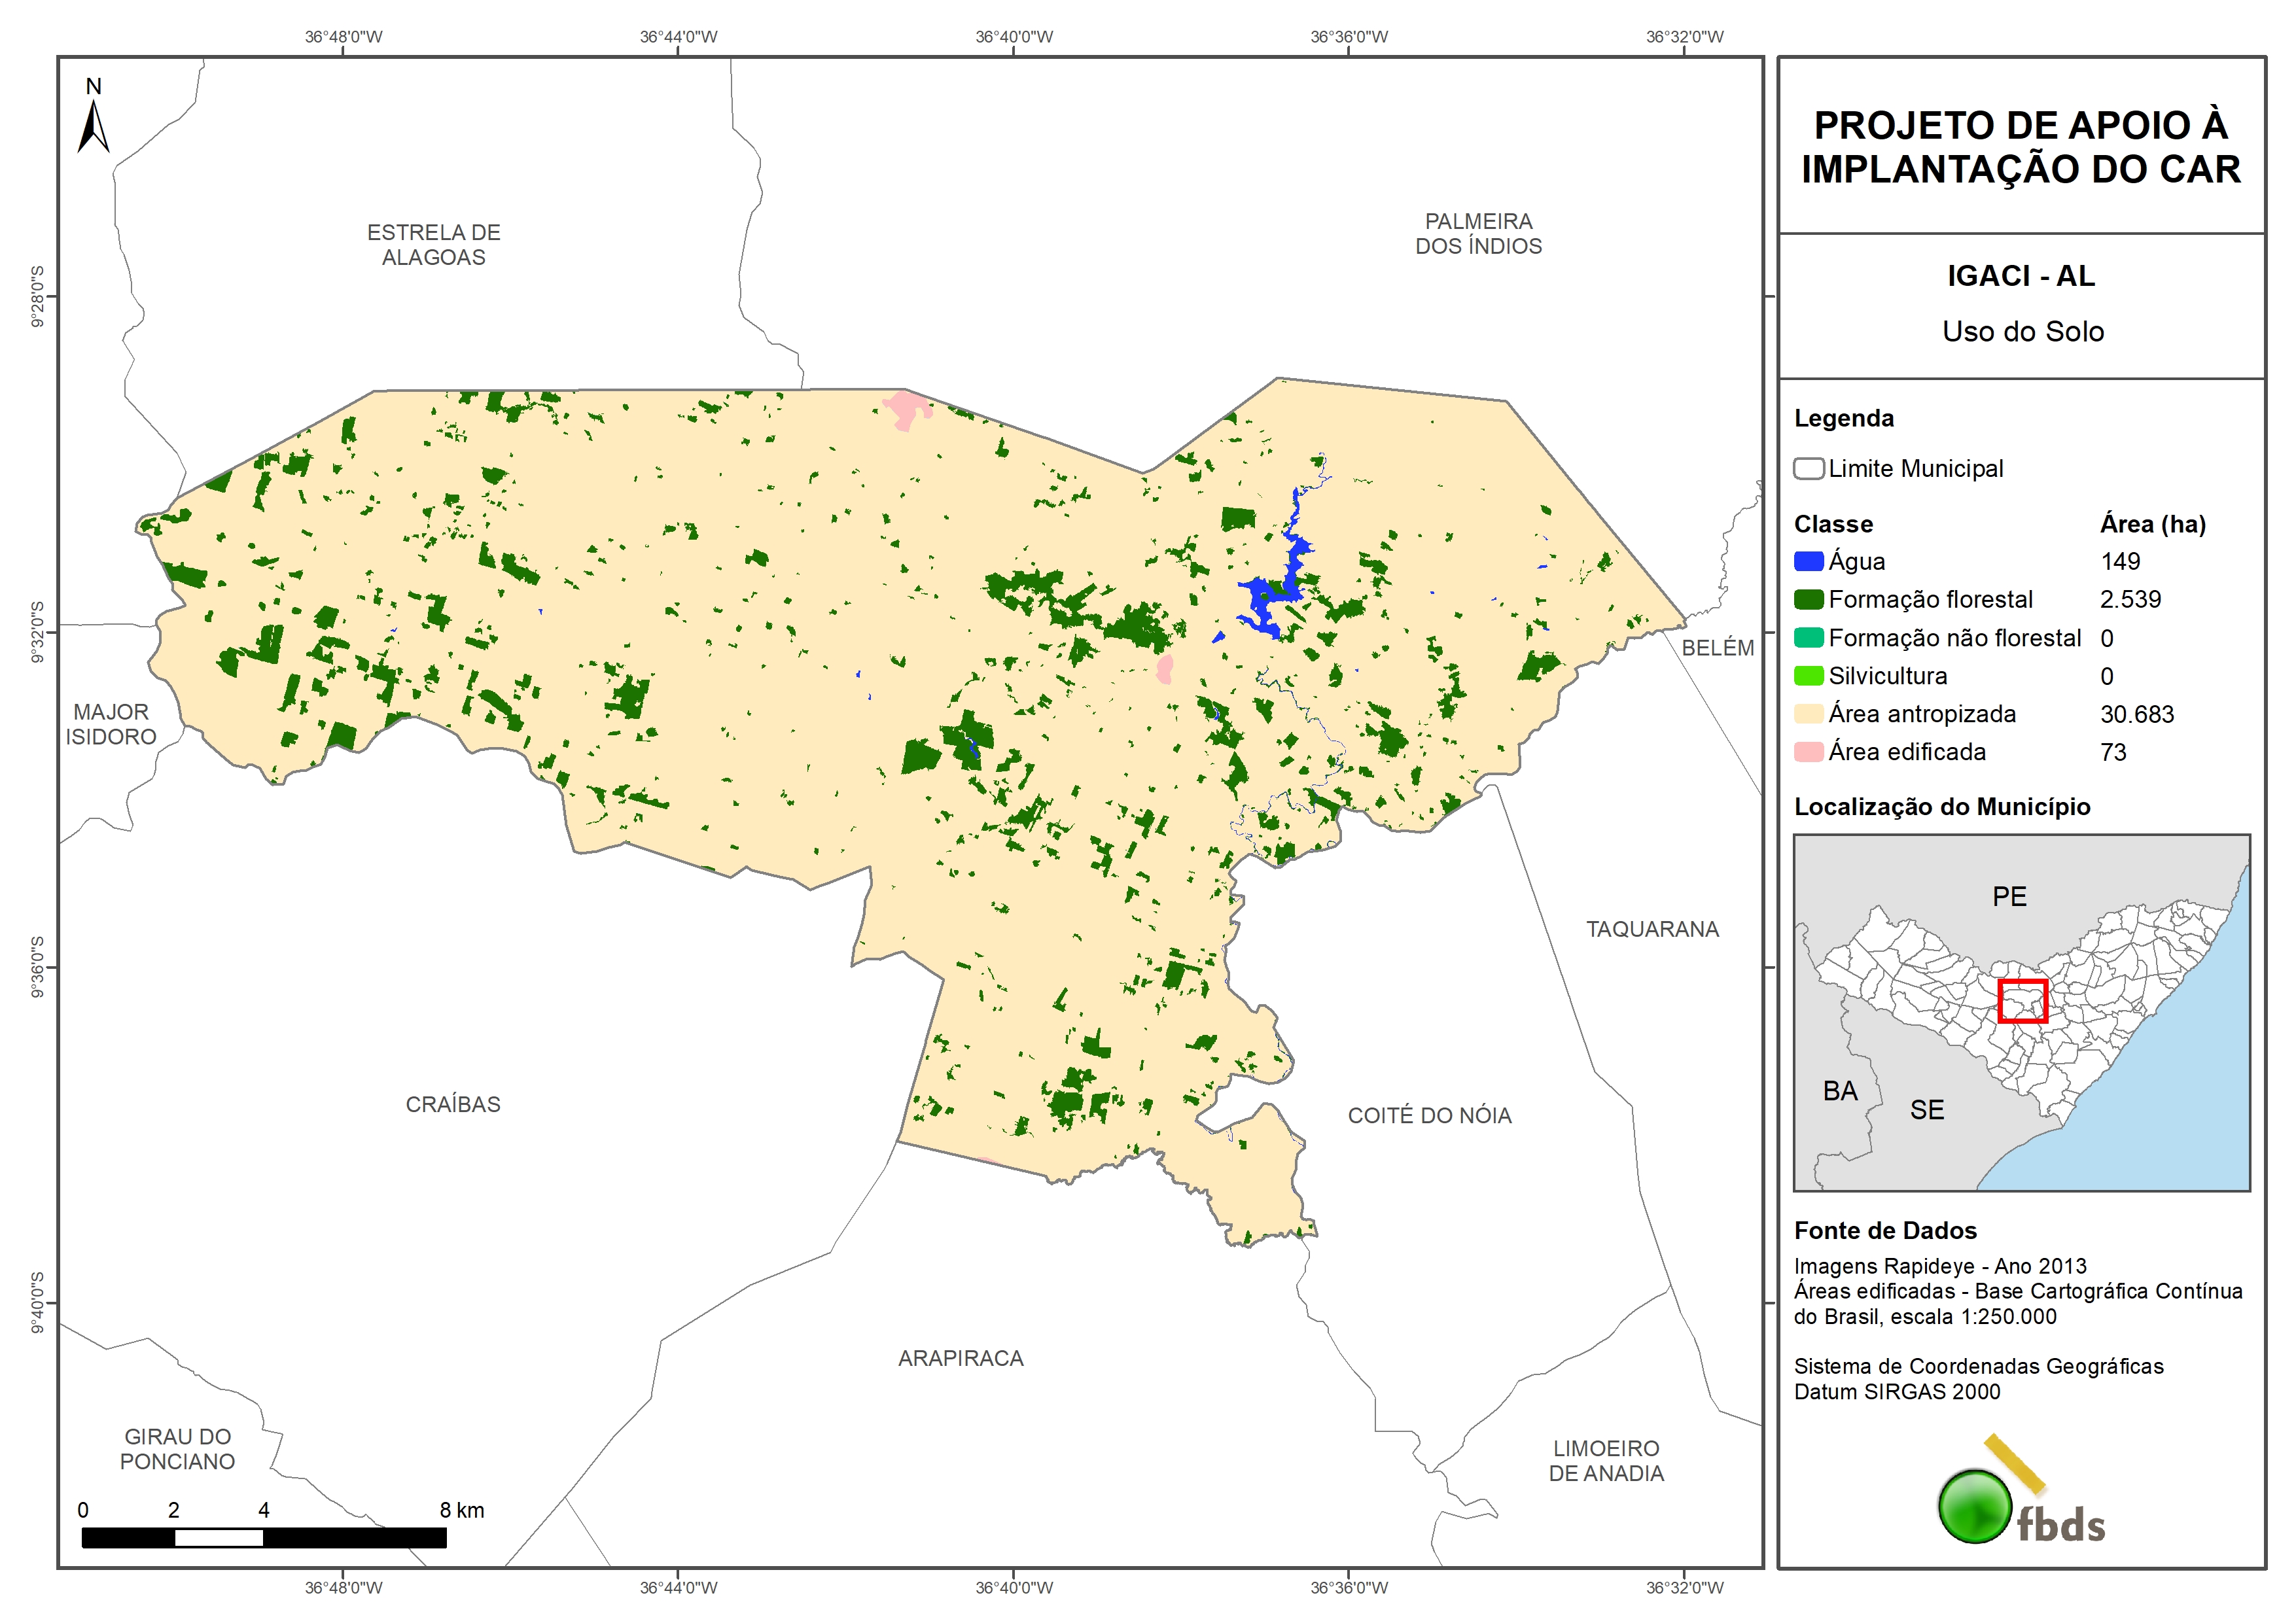Click the IGACI - AL title text
This screenshot has height=1623, width=2296.
(2020, 276)
